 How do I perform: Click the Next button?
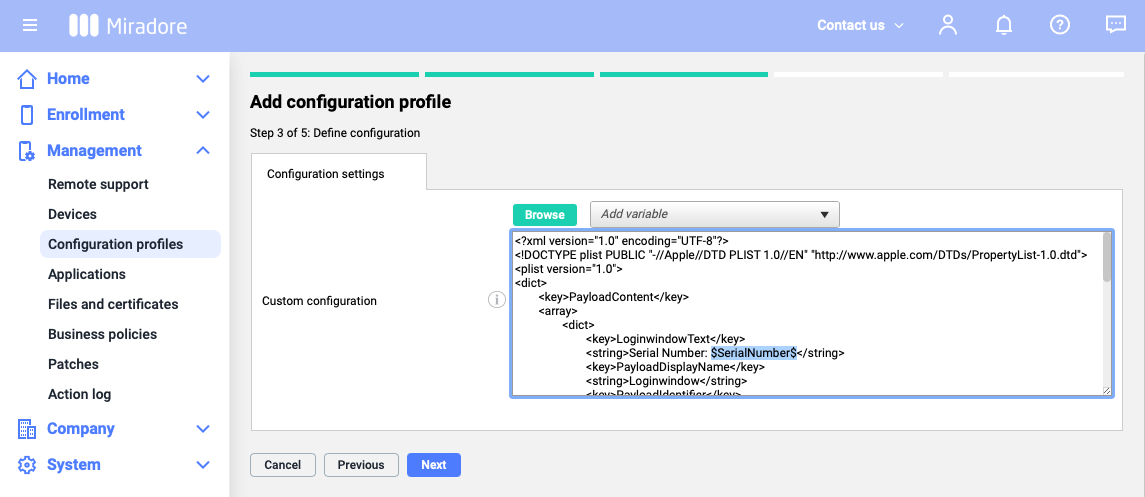pyautogui.click(x=433, y=465)
